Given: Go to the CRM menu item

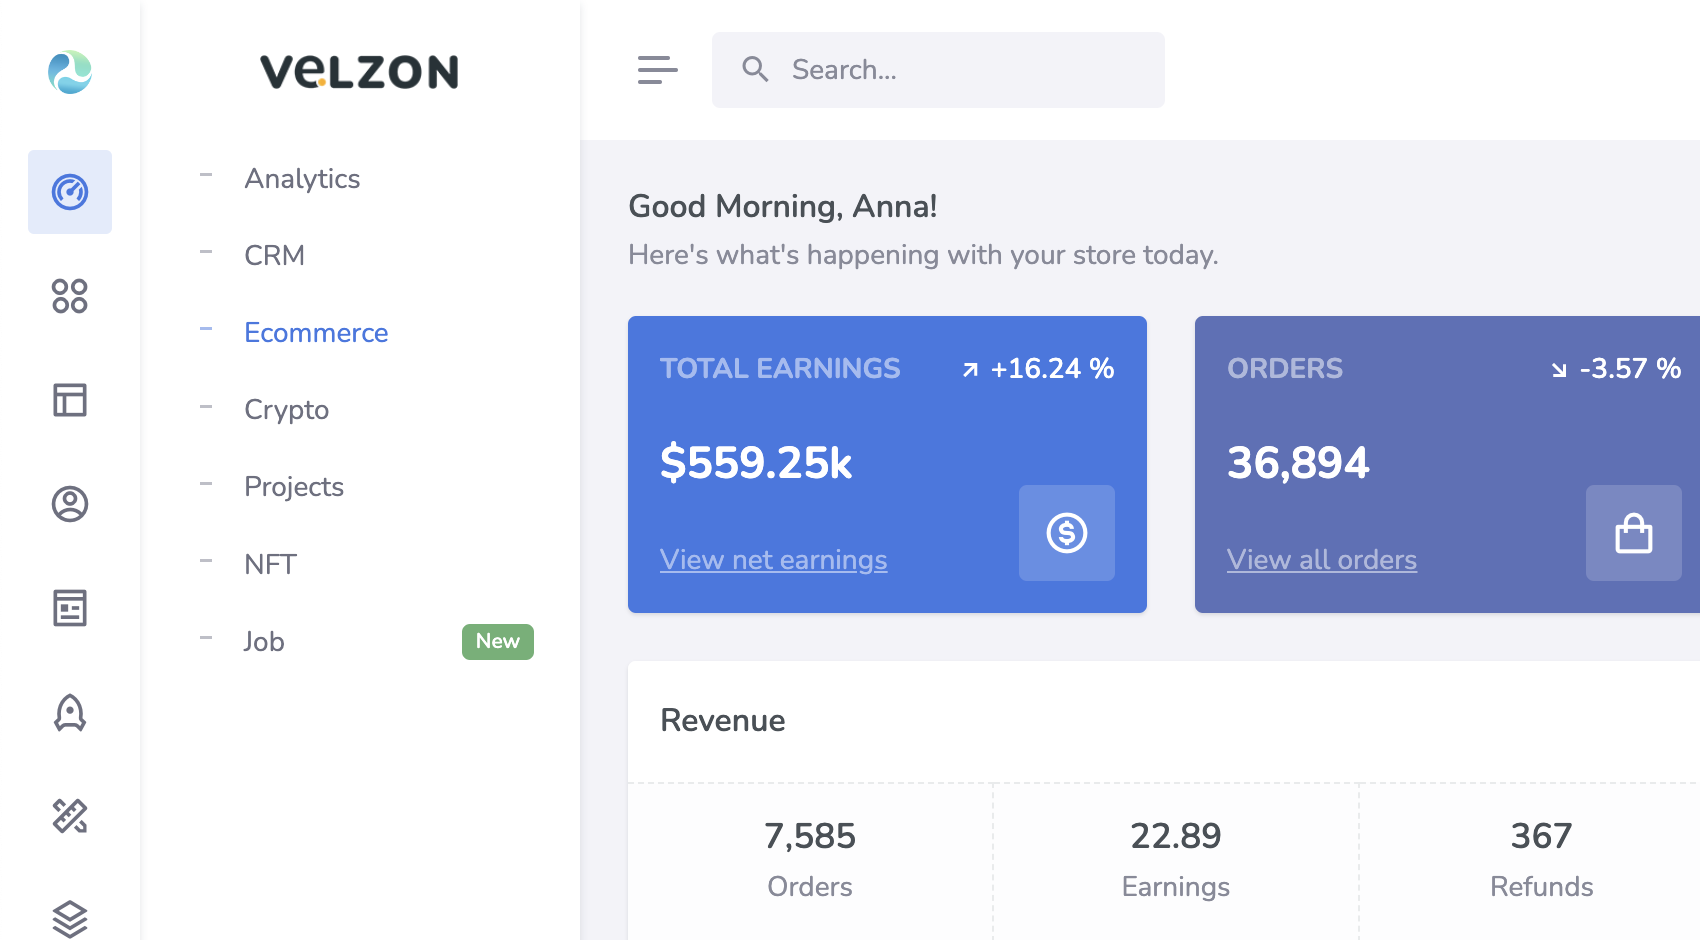Looking at the screenshot, I should click(274, 256).
